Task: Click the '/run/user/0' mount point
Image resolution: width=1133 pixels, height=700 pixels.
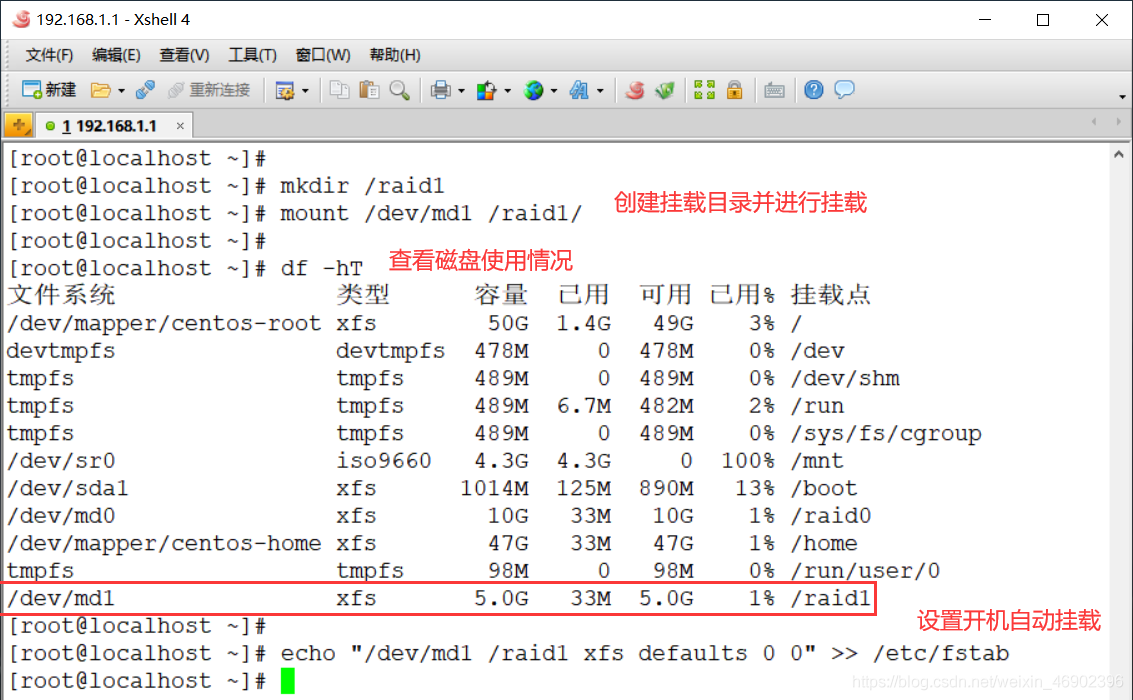Action: pos(866,570)
